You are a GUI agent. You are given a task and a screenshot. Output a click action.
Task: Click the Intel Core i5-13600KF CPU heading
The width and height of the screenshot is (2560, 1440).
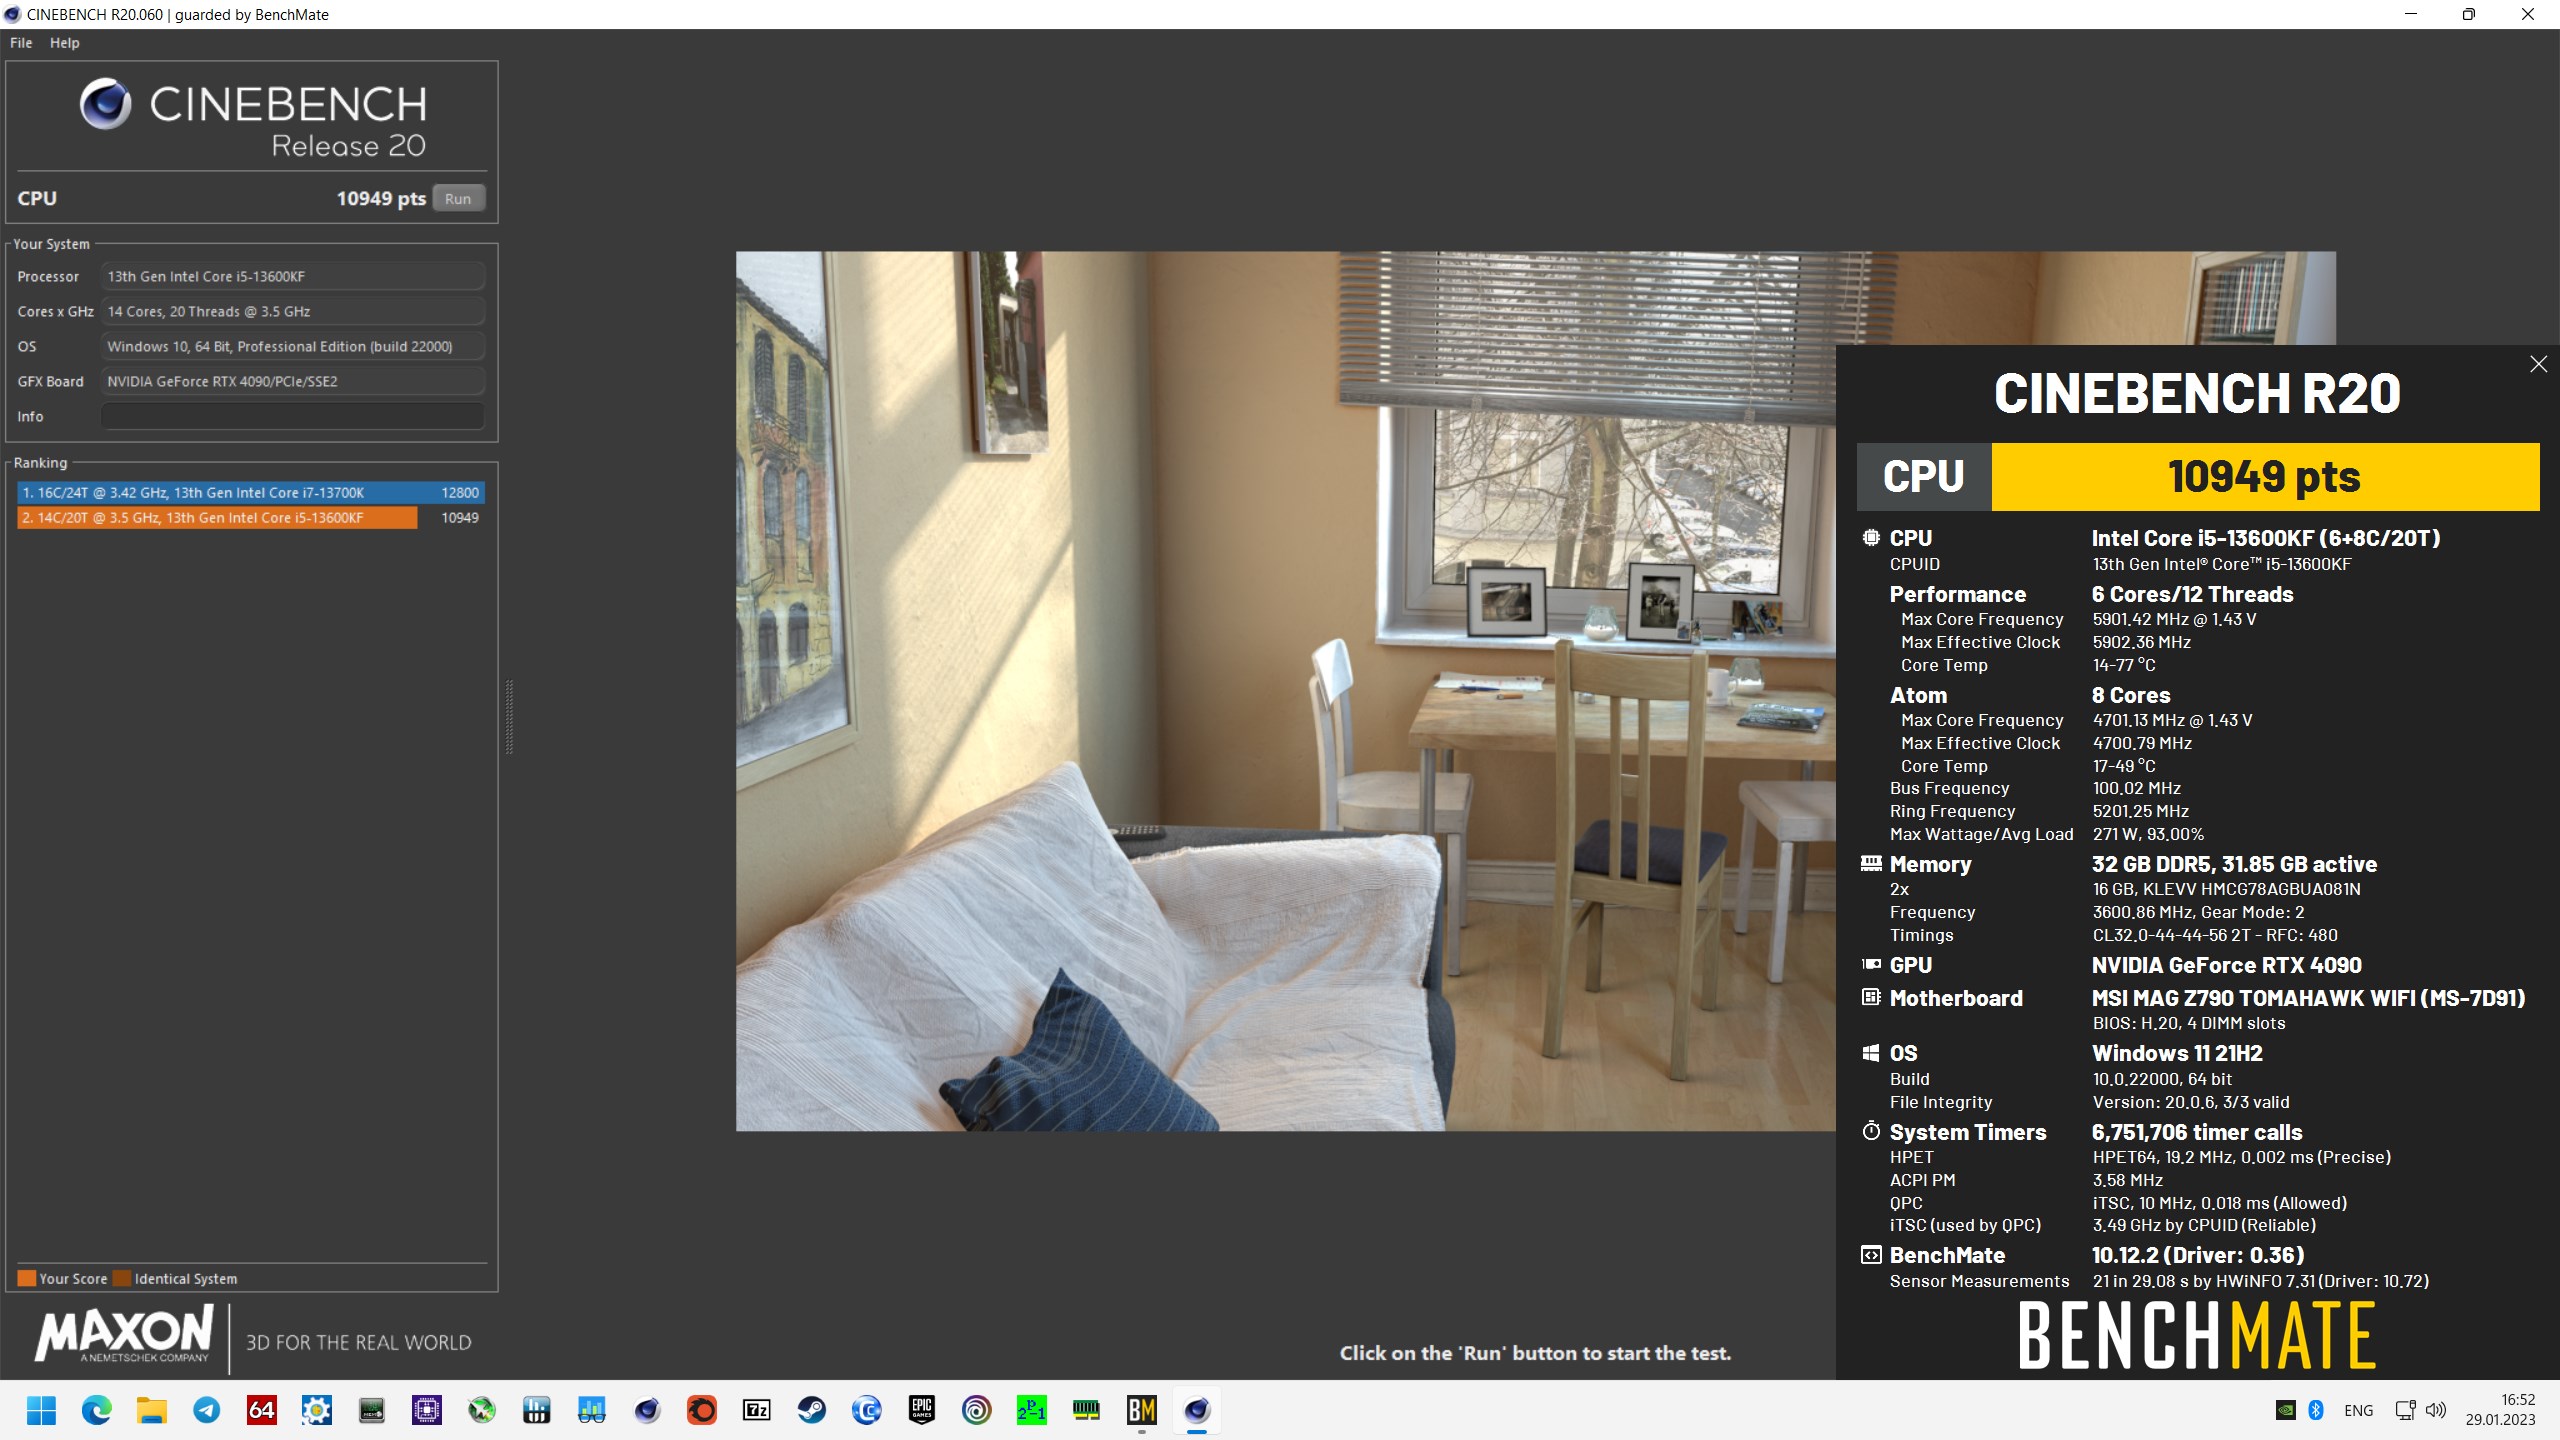tap(2266, 538)
